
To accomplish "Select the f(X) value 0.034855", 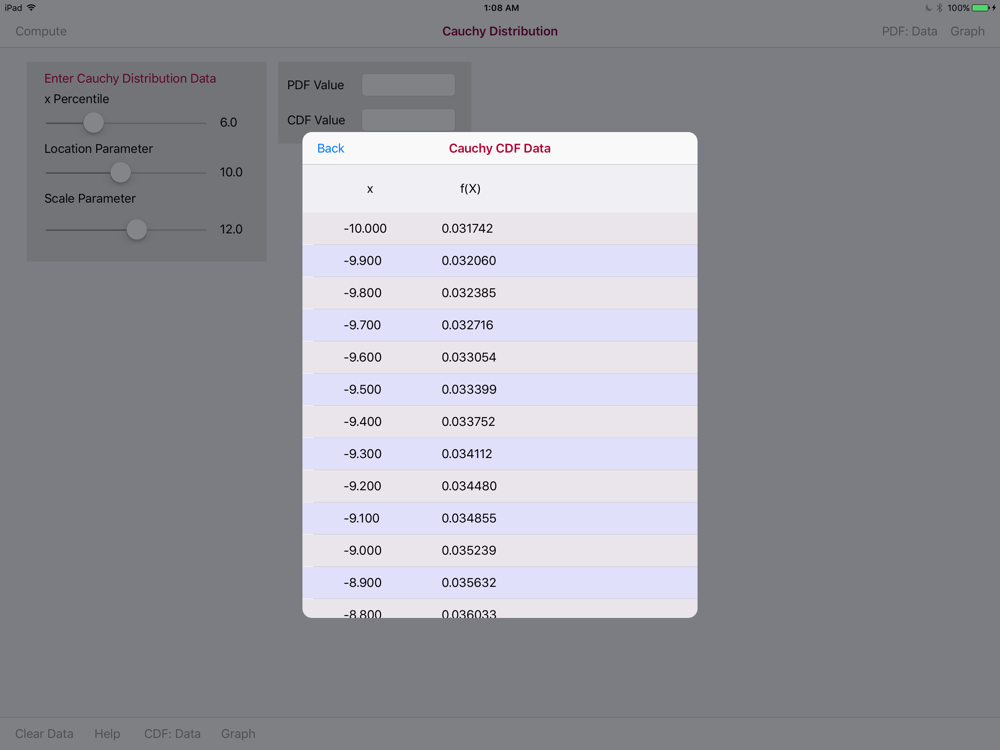I will (x=469, y=518).
